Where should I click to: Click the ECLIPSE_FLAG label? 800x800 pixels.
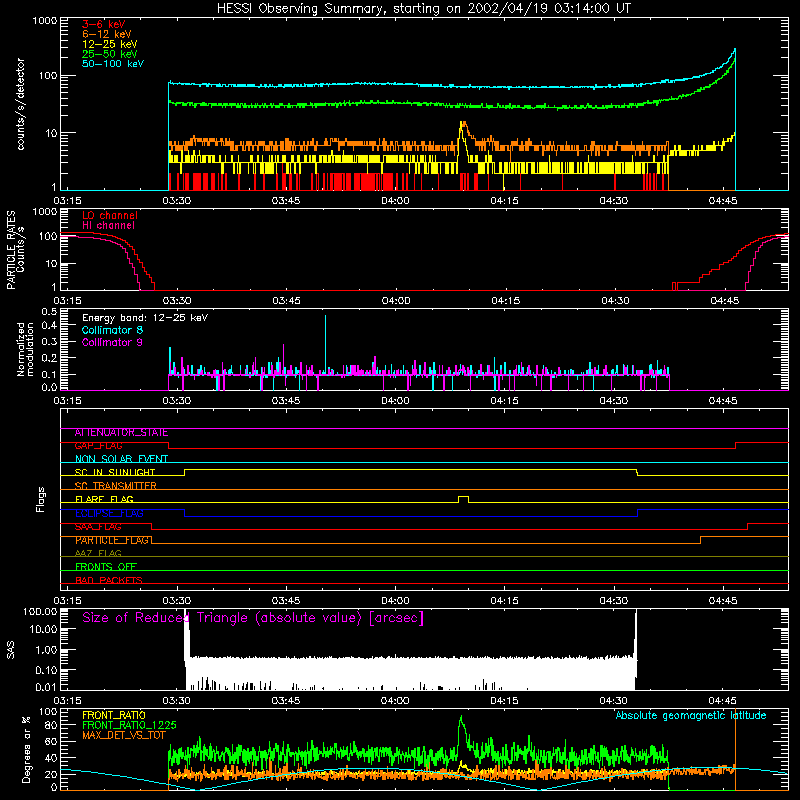tap(109, 513)
